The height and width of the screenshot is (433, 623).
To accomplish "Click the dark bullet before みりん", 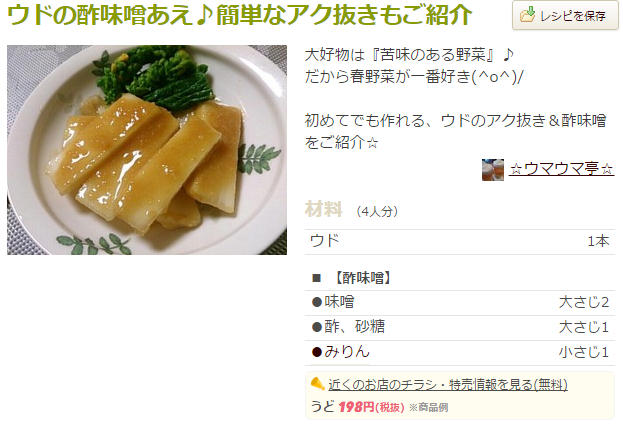I will 317,352.
